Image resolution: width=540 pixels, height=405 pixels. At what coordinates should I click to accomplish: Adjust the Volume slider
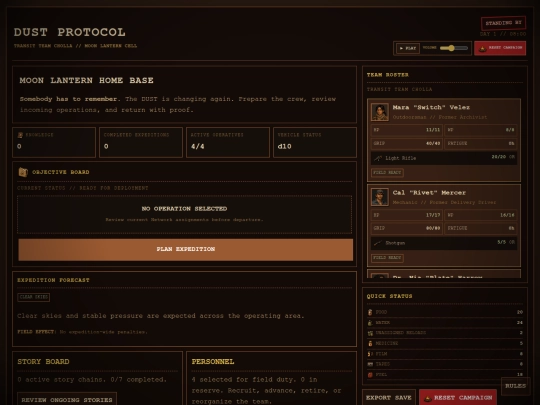click(x=454, y=48)
